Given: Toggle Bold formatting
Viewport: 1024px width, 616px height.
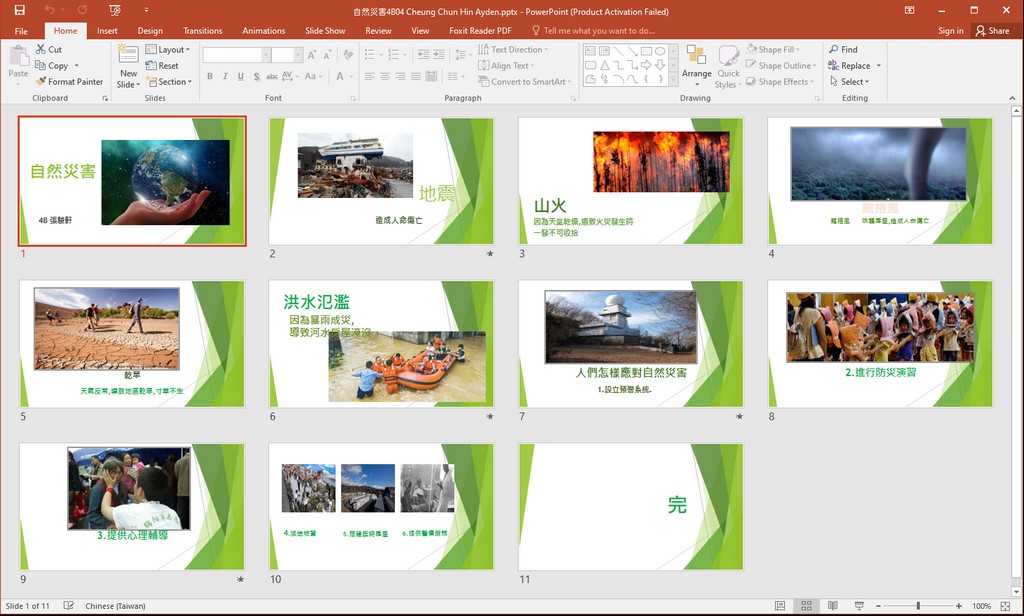Looking at the screenshot, I should click(210, 76).
